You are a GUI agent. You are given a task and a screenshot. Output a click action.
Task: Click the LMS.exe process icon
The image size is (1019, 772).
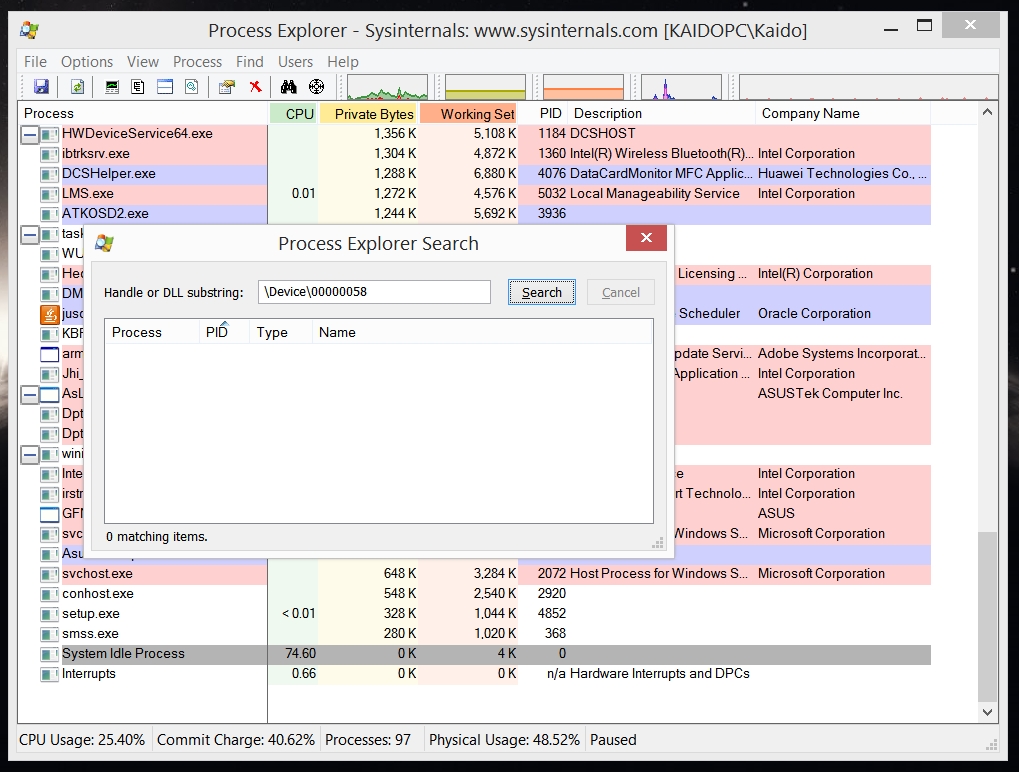49,194
